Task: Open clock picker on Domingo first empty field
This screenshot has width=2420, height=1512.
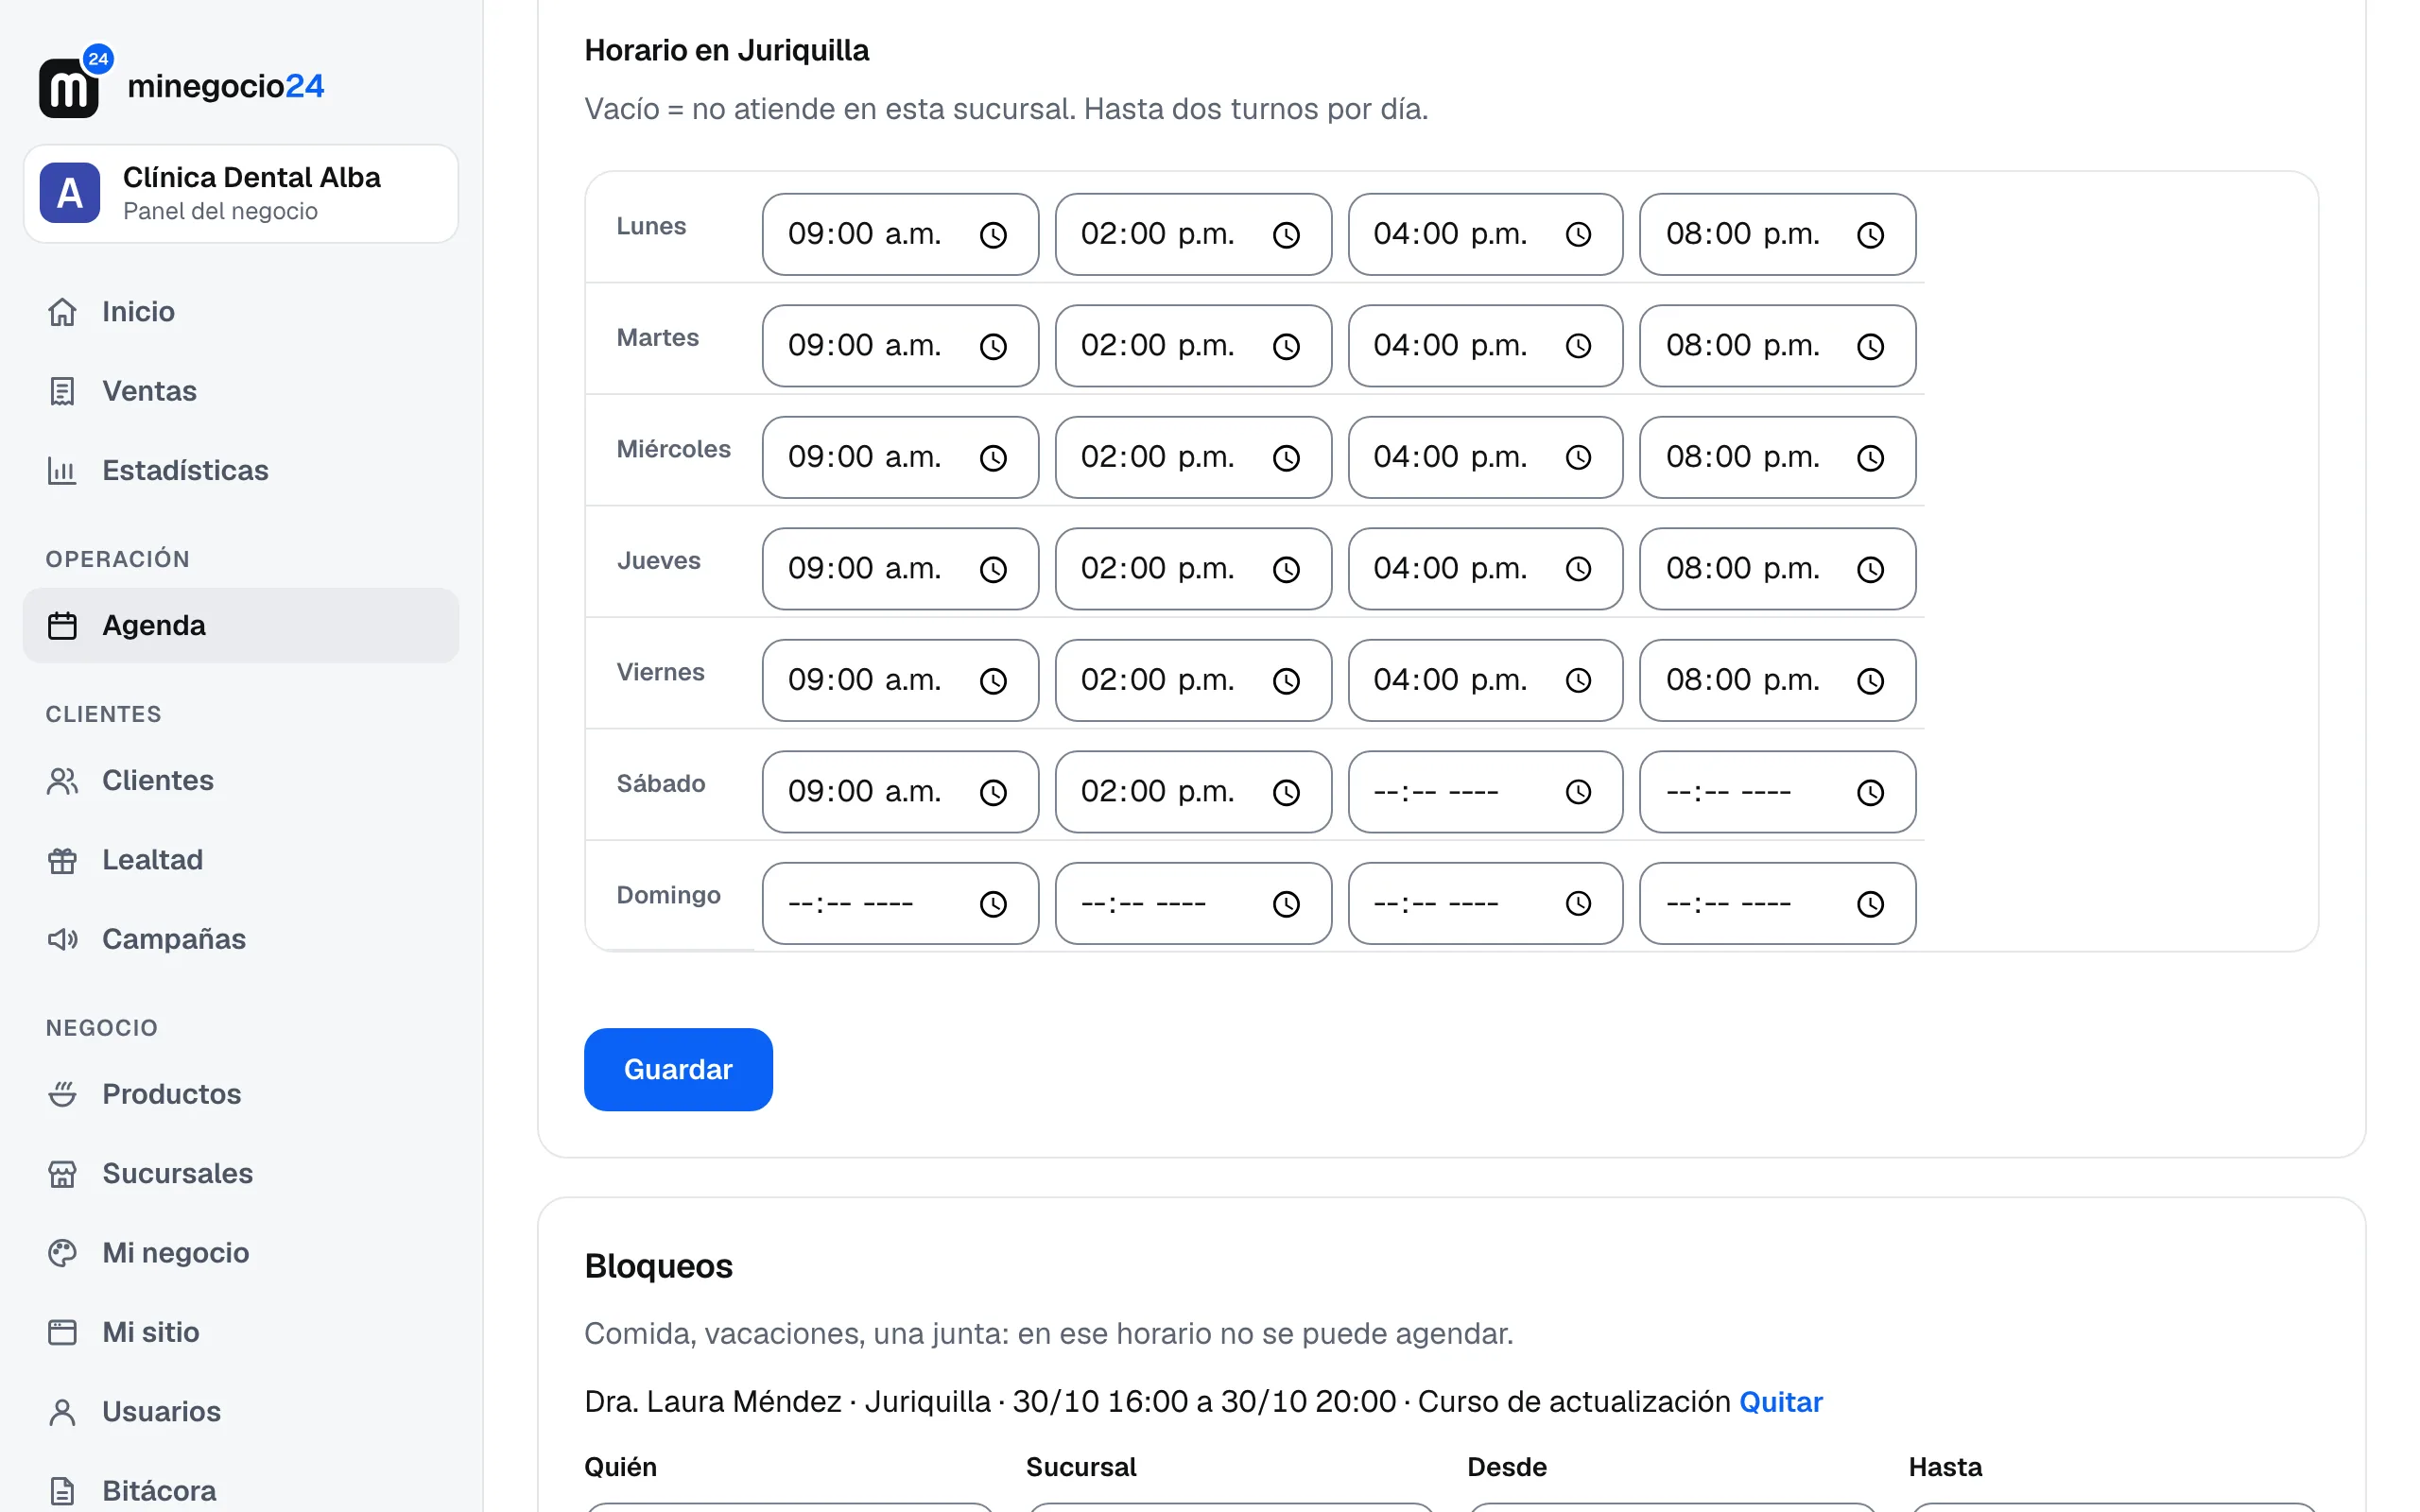Action: coord(993,904)
